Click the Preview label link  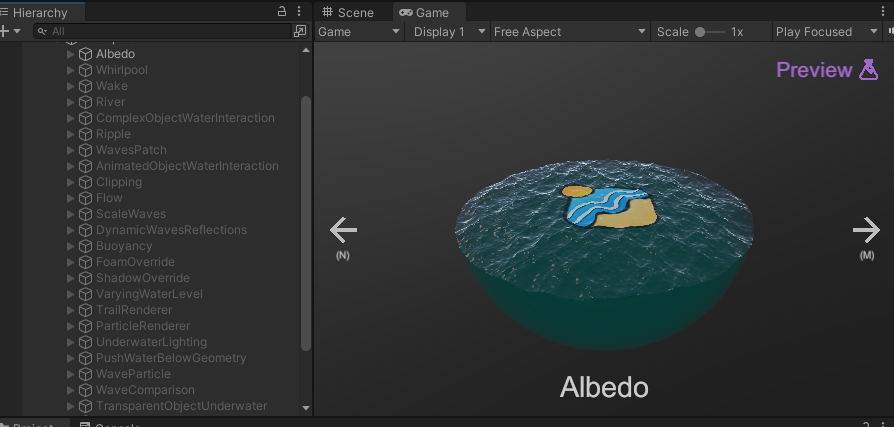point(814,70)
